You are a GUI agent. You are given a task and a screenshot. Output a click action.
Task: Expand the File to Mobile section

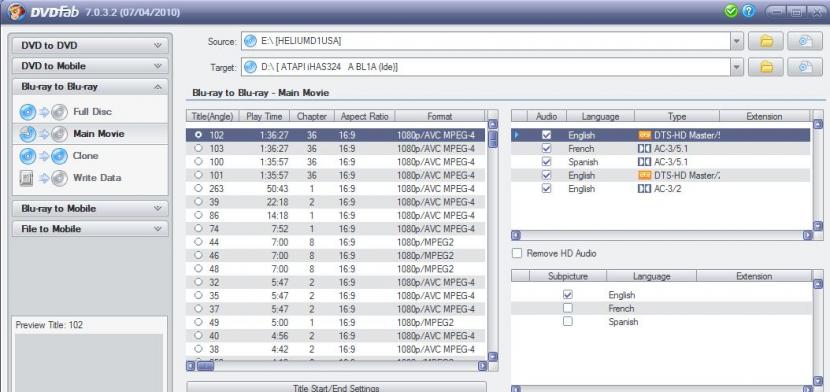click(x=91, y=229)
